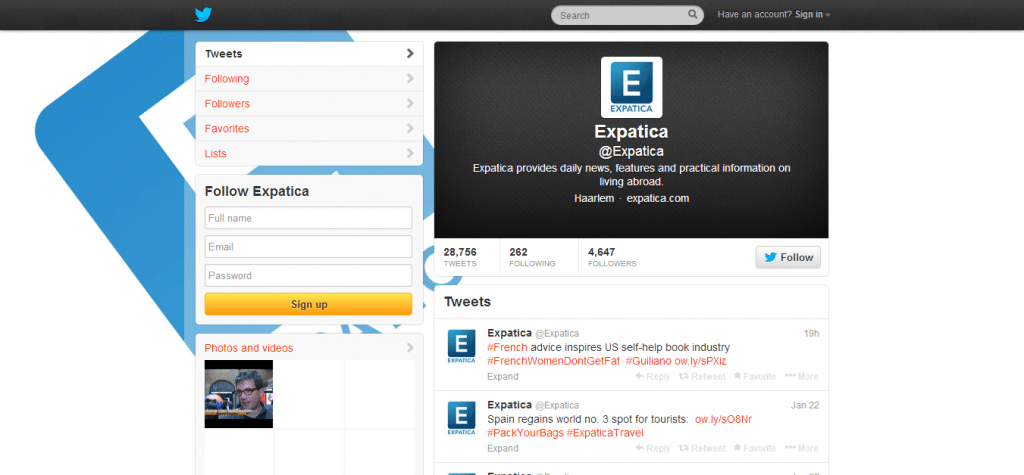The width and height of the screenshot is (1024, 475).
Task: Open the #French hashtag
Action: (x=507, y=347)
